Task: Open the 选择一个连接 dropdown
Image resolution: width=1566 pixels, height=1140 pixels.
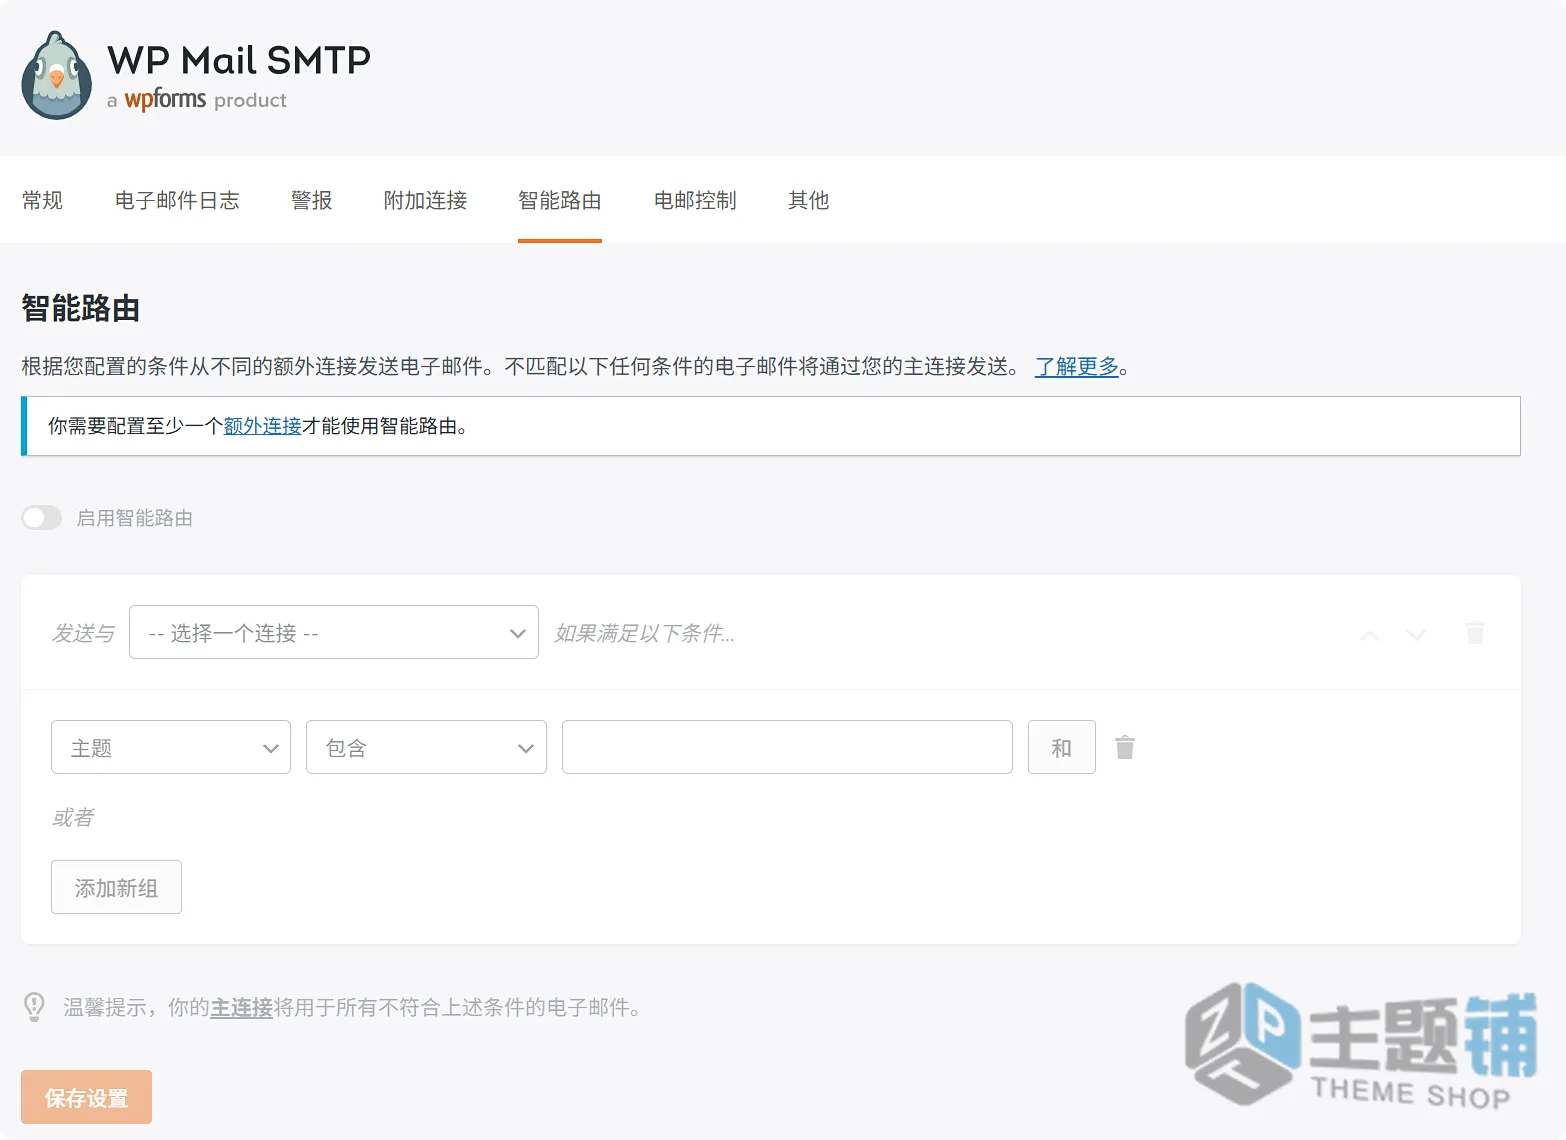Action: pos(334,632)
